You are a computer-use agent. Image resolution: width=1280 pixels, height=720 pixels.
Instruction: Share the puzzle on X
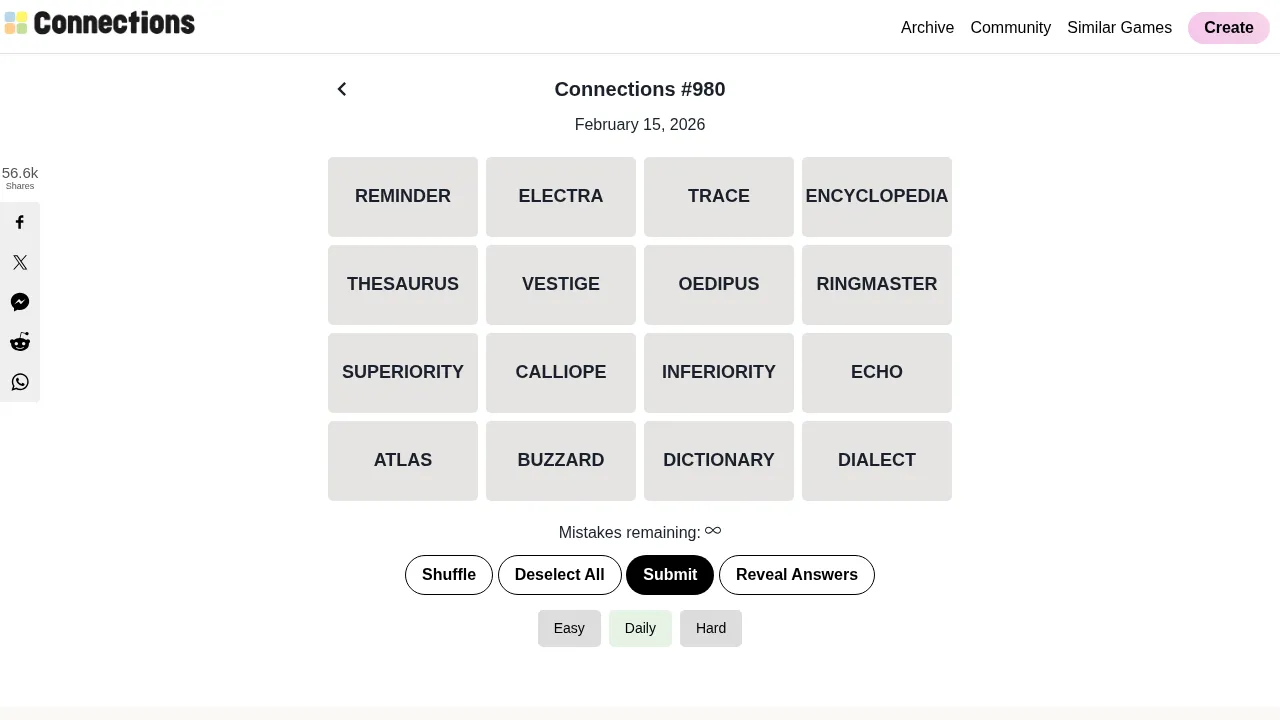point(20,262)
